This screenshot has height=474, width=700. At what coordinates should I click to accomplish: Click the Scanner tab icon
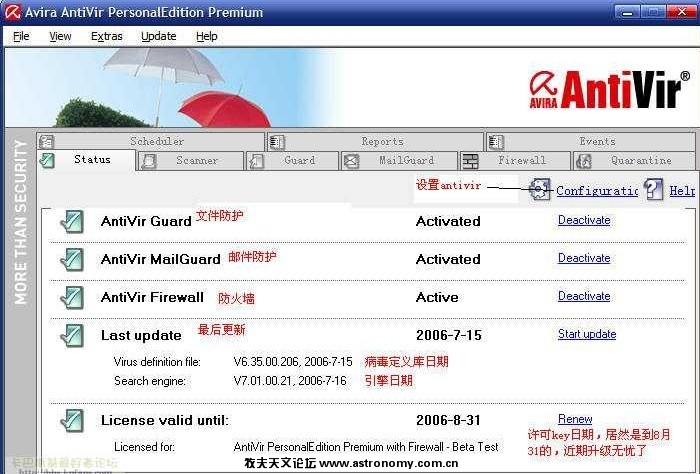(149, 161)
